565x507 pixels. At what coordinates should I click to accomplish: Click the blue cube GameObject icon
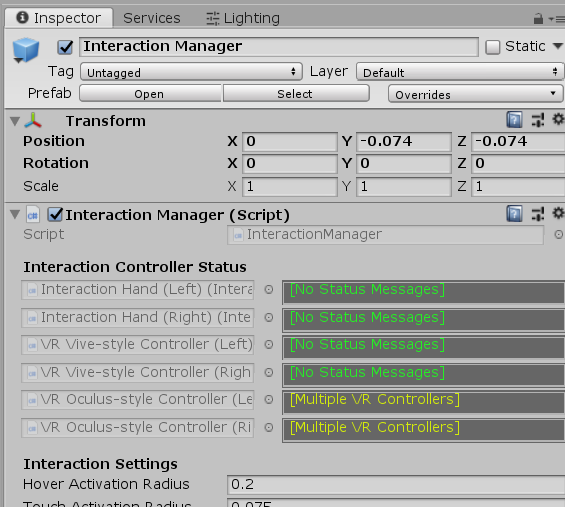pyautogui.click(x=25, y=50)
